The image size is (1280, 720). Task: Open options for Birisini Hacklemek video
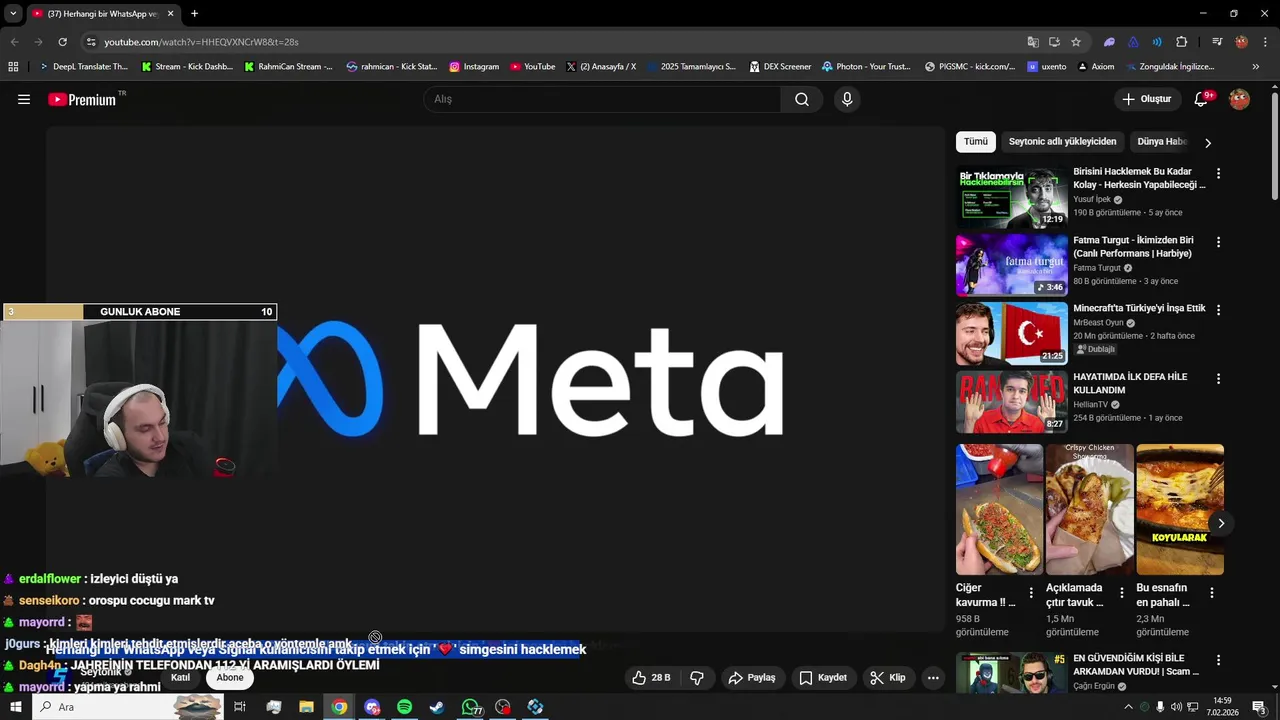[x=1218, y=173]
